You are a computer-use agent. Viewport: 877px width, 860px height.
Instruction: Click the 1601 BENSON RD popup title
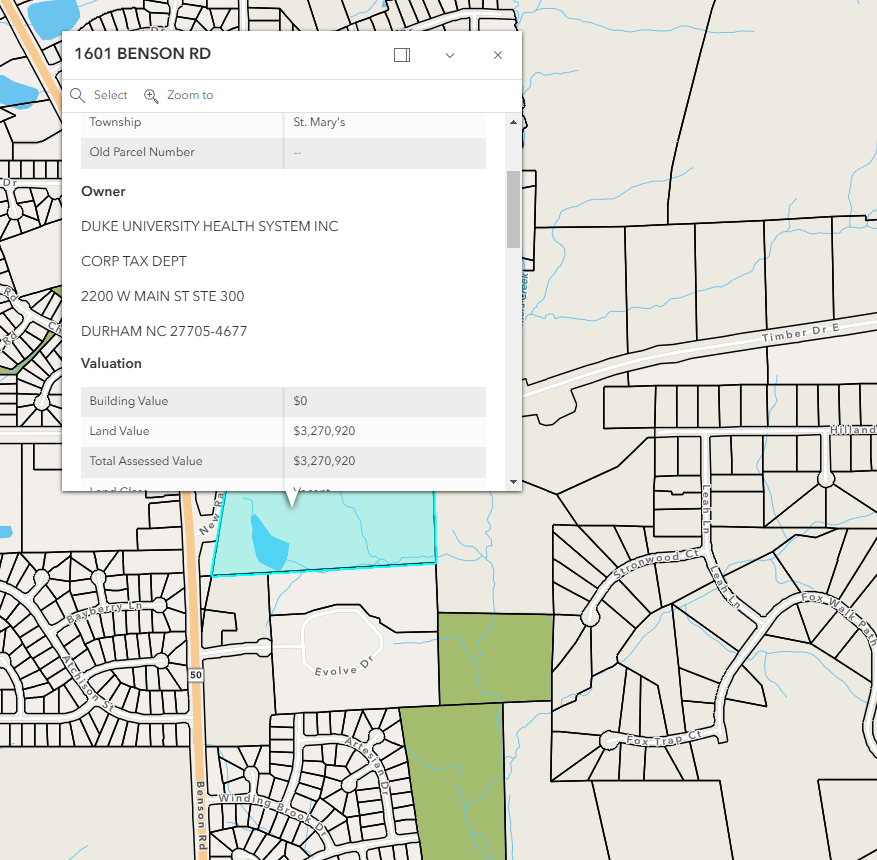(x=143, y=54)
